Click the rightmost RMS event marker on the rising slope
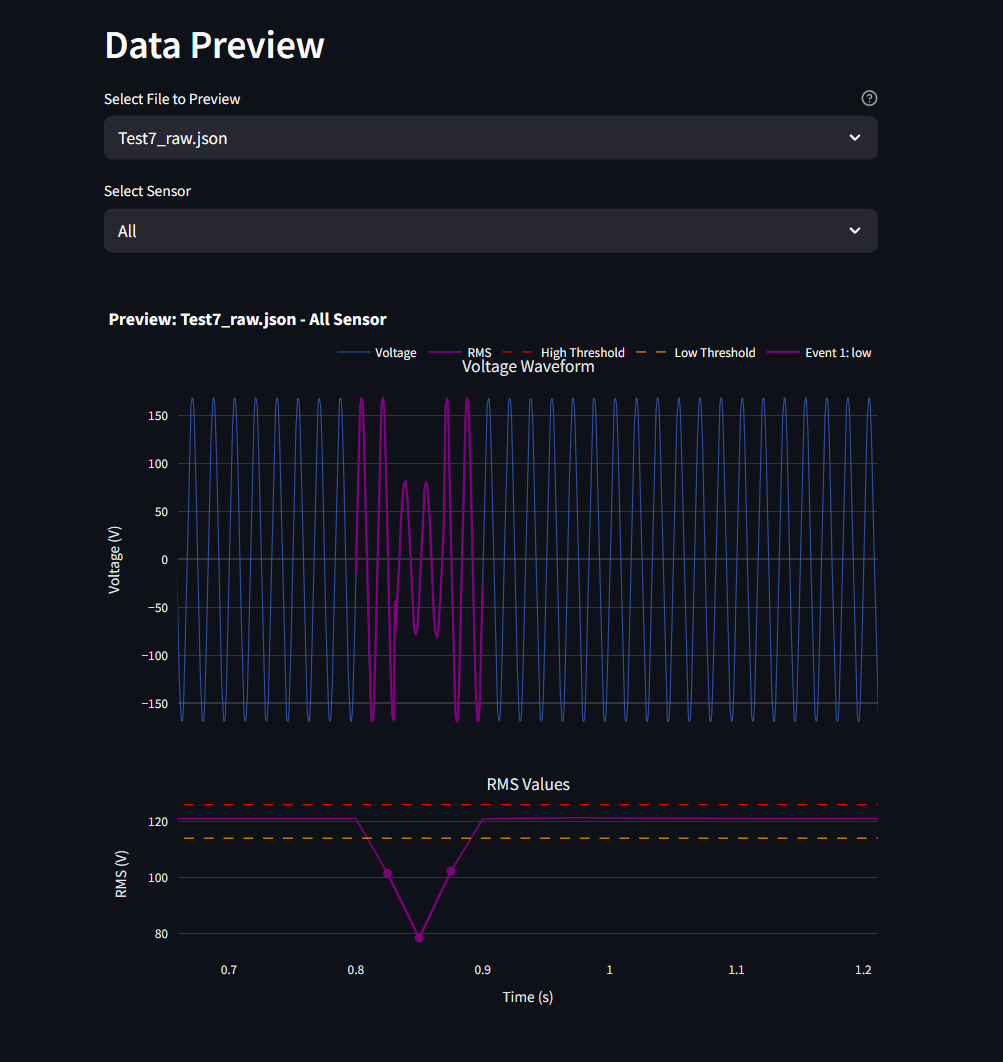 pos(451,871)
